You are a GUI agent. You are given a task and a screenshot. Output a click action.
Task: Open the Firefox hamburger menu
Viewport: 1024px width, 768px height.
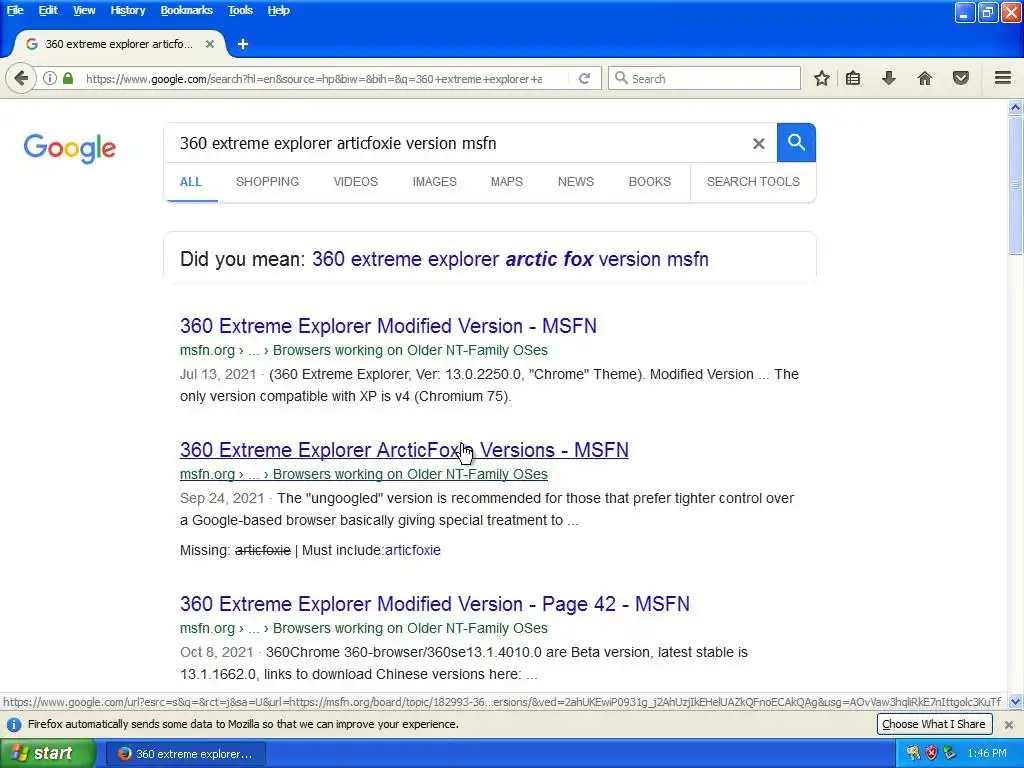pos(1003,78)
